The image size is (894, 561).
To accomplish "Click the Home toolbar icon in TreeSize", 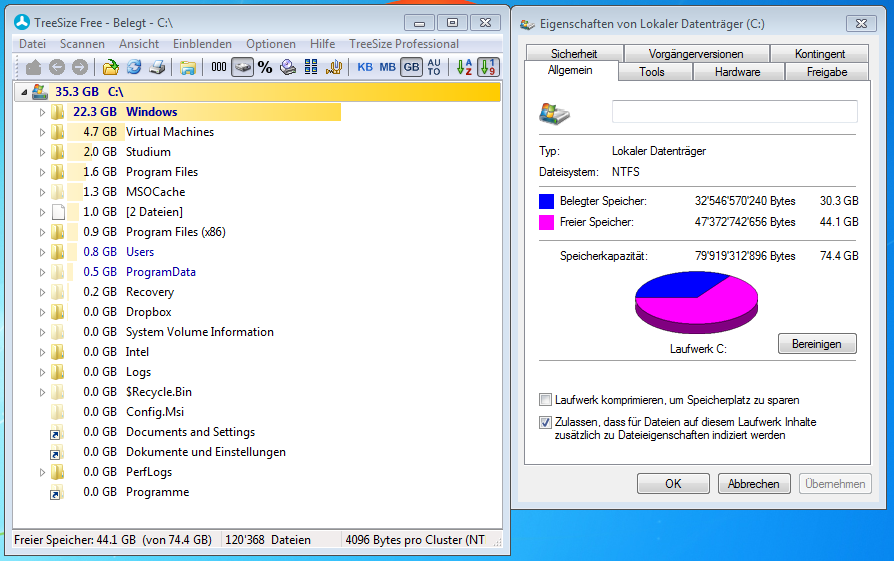I will coord(34,67).
